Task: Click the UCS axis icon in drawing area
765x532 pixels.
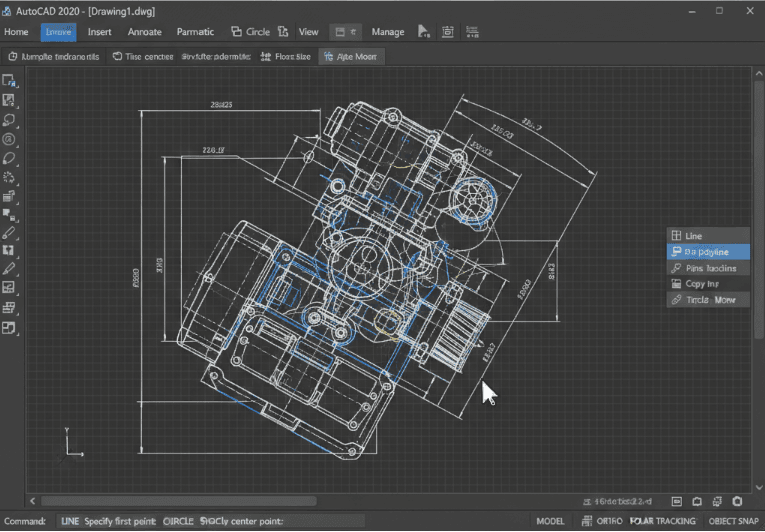Action: pyautogui.click(x=72, y=443)
